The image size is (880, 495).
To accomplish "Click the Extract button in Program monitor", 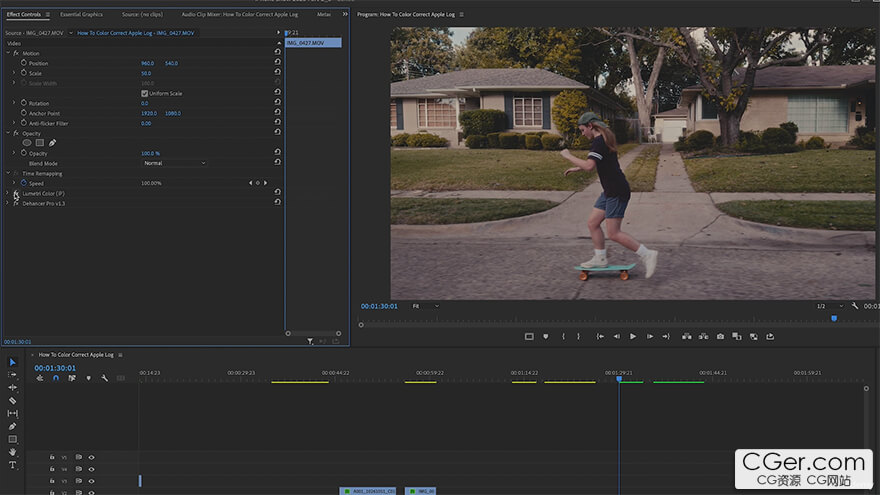I will click(x=703, y=337).
